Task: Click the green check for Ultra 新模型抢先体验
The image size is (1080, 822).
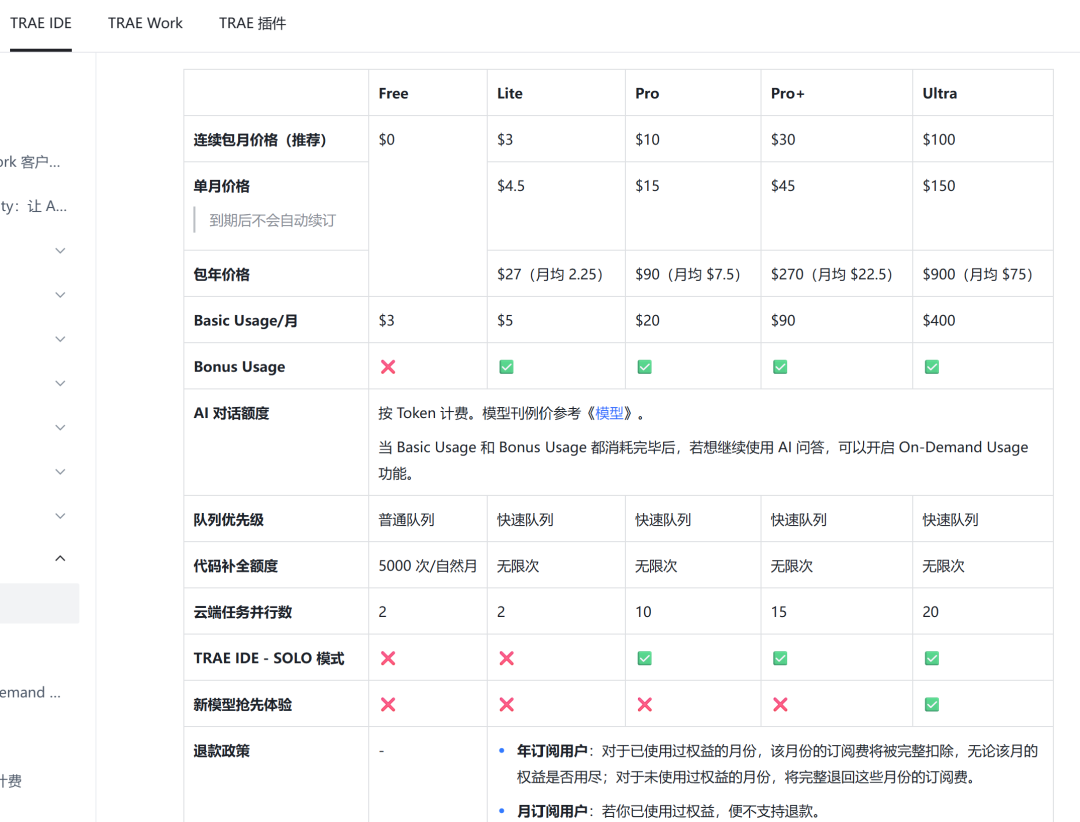Action: (932, 704)
